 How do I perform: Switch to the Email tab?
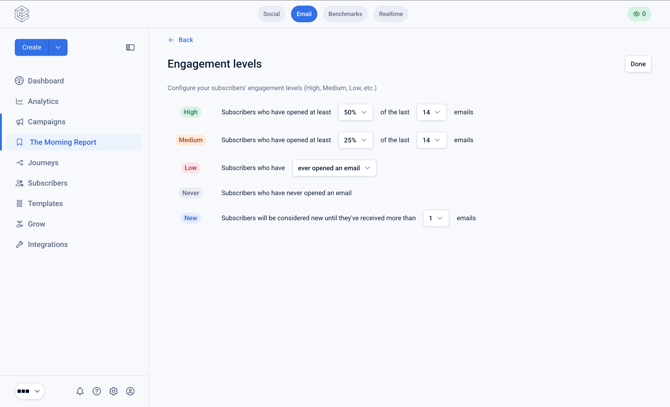(x=304, y=14)
